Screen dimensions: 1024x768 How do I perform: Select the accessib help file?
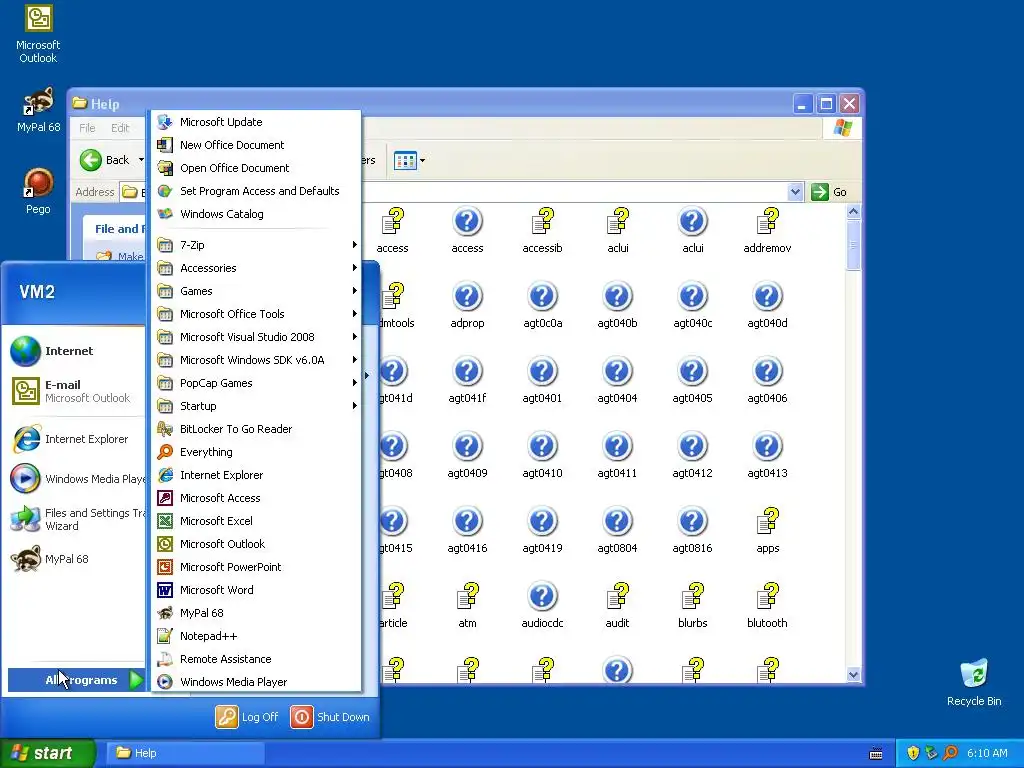(x=542, y=230)
